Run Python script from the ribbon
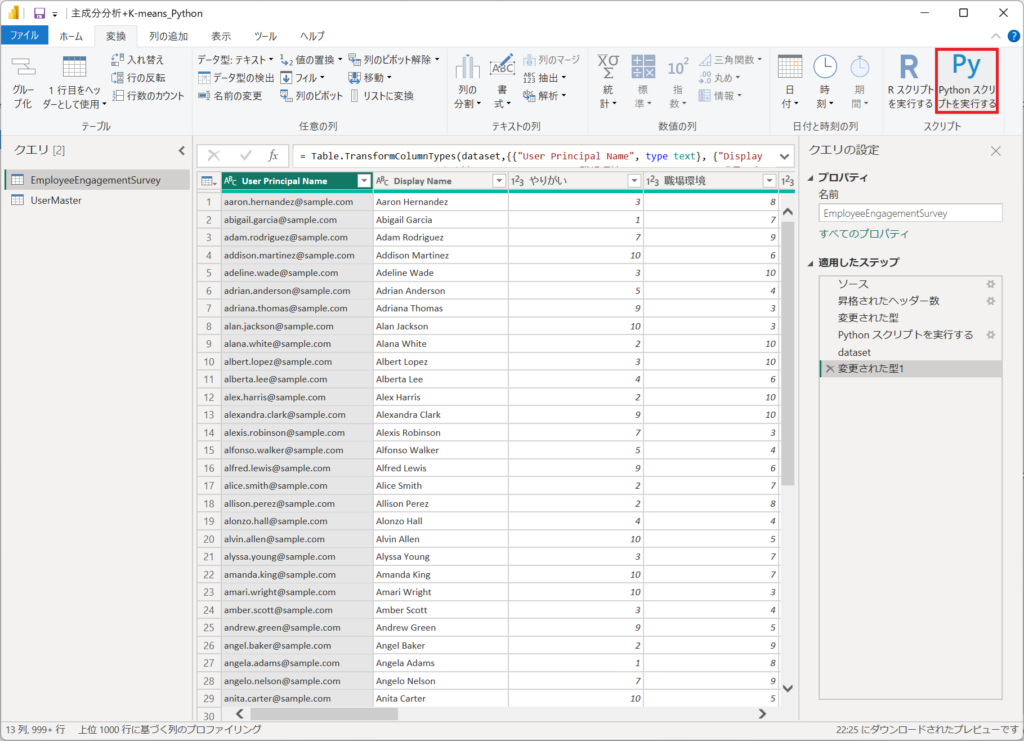Viewport: 1024px width, 741px height. 967,81
